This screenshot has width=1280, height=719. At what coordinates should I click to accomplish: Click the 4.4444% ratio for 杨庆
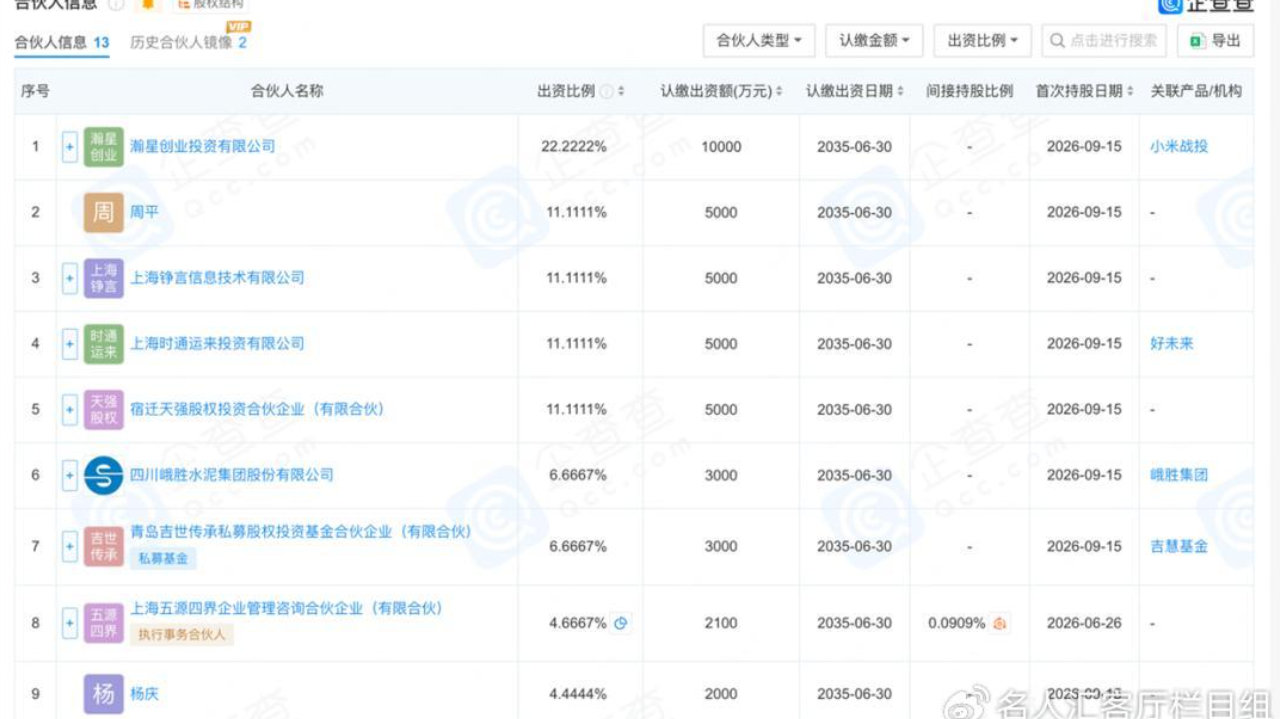pyautogui.click(x=576, y=694)
